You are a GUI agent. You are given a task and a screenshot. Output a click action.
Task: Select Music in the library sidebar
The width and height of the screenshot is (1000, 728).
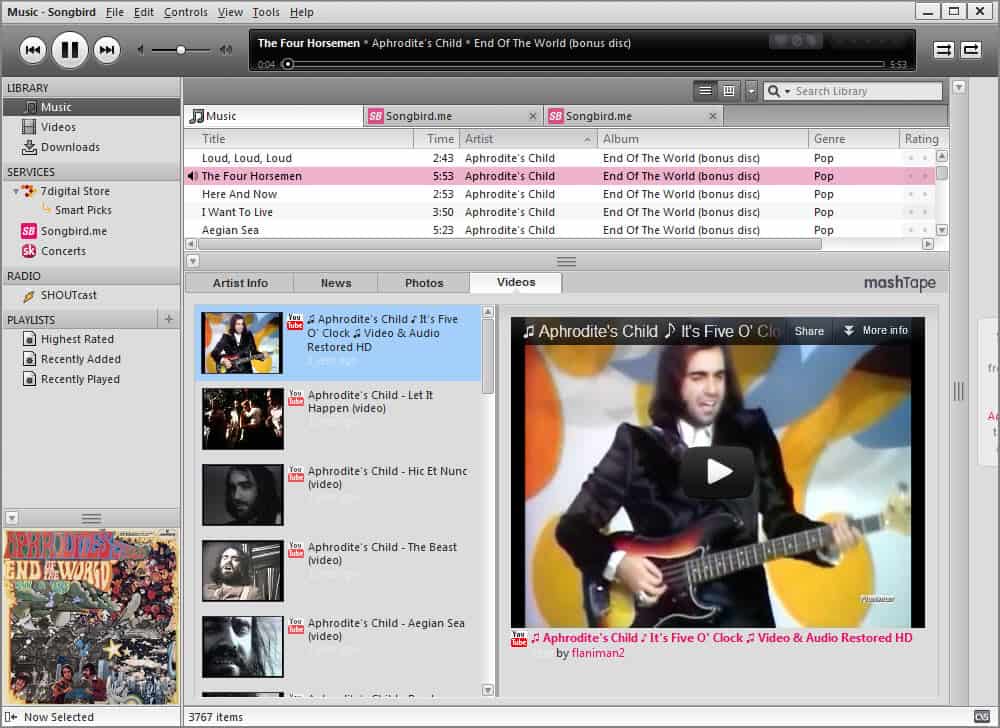click(x=91, y=107)
